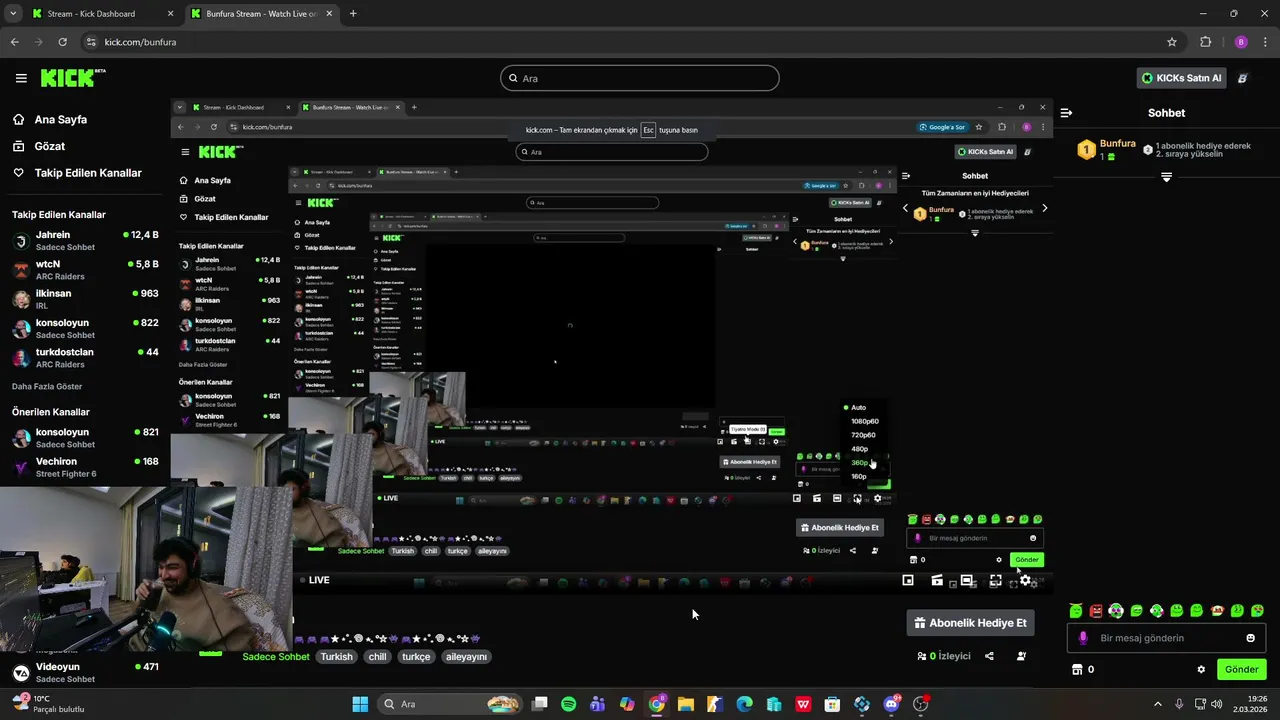
Task: Open the hamburger menu beside KICK logo
Action: (21, 78)
